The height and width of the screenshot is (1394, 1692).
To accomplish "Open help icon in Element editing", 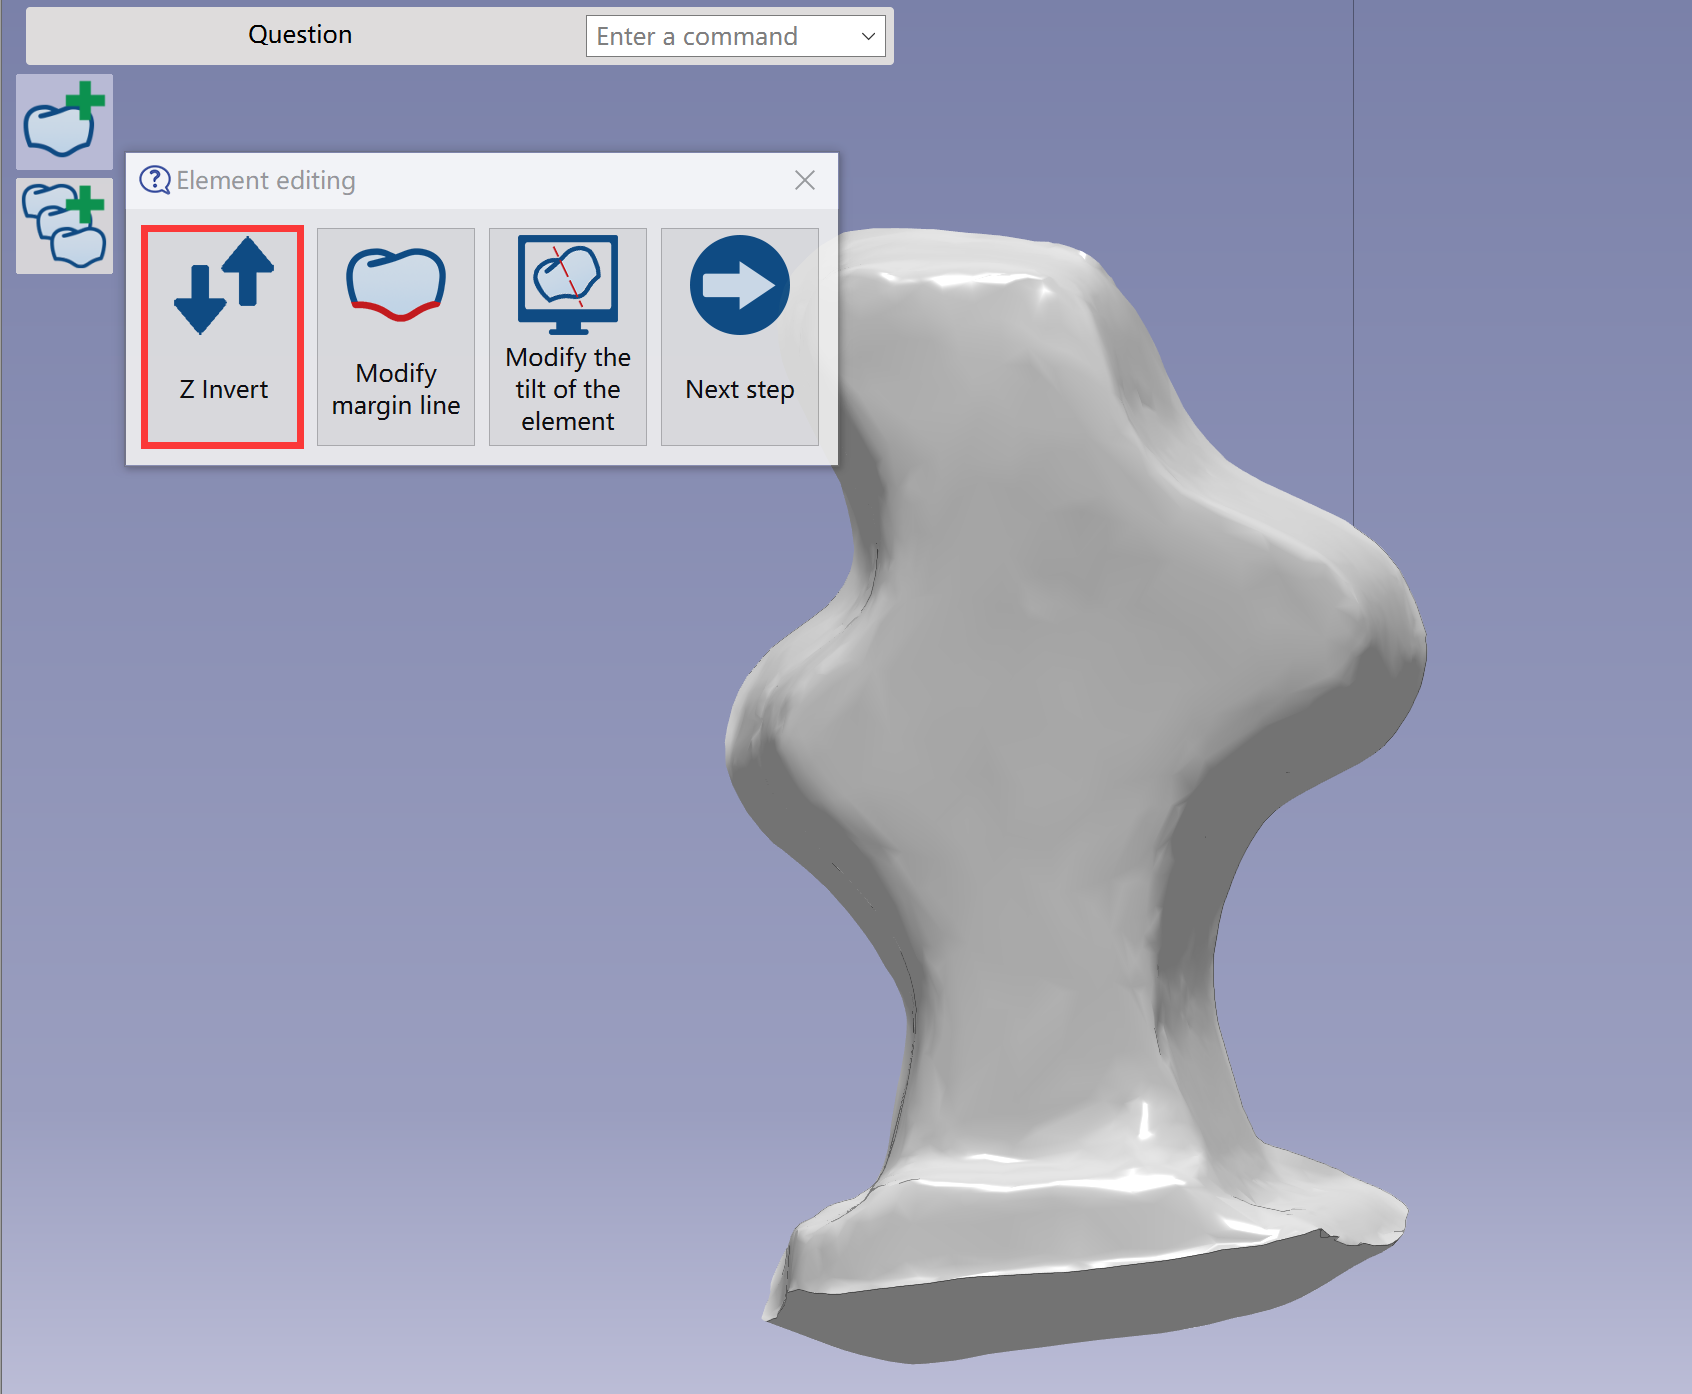I will tap(155, 180).
